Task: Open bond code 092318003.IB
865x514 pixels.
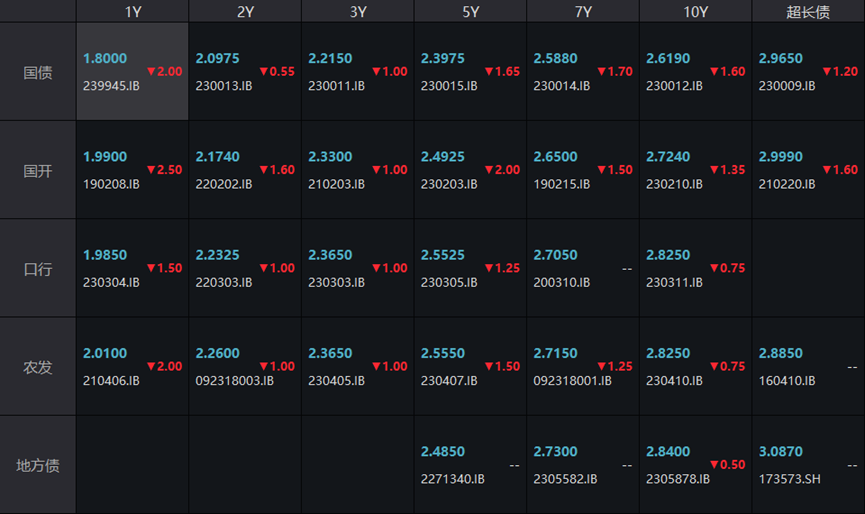Action: point(232,381)
